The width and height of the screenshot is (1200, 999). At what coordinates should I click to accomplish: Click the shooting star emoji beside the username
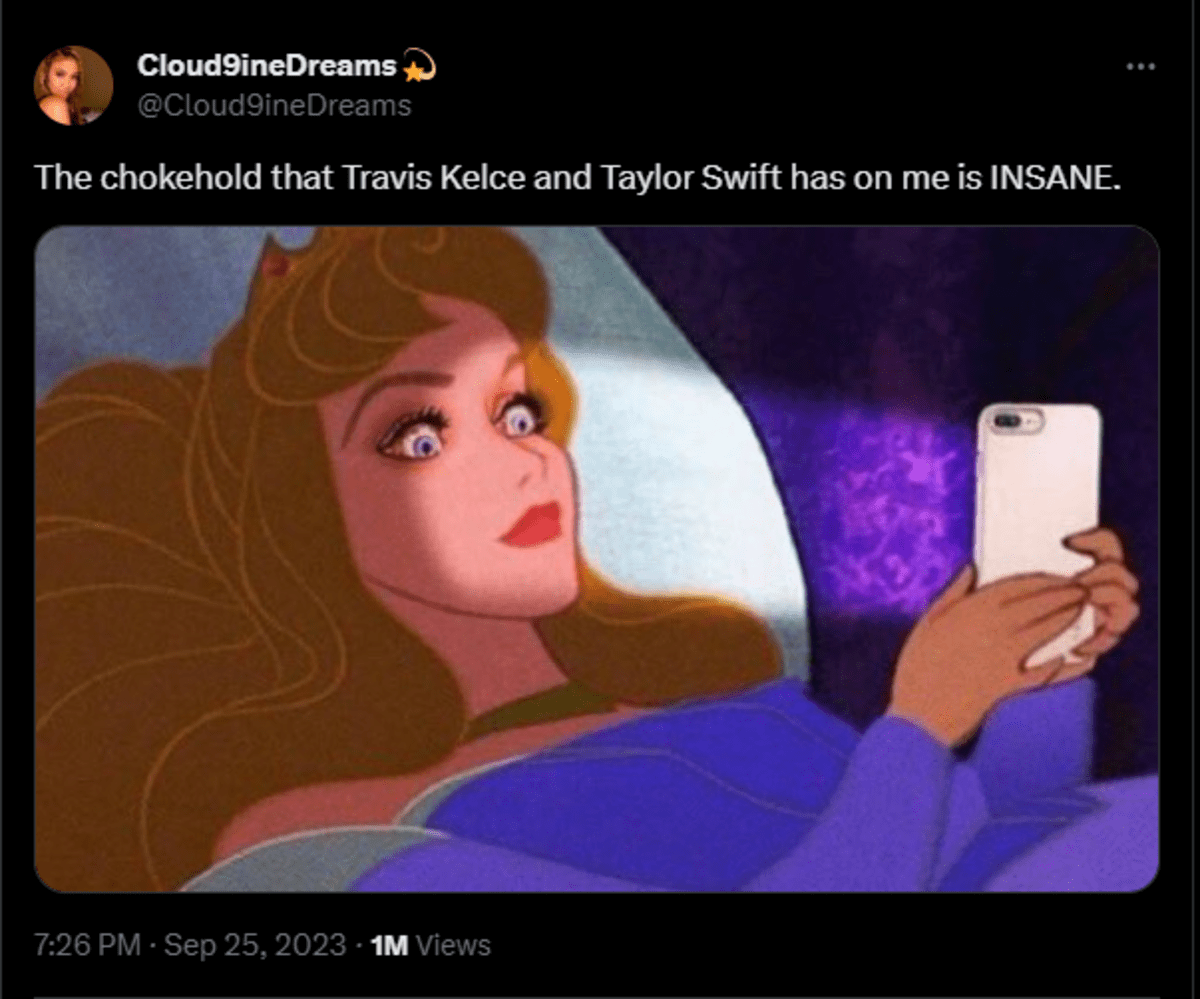(x=415, y=66)
